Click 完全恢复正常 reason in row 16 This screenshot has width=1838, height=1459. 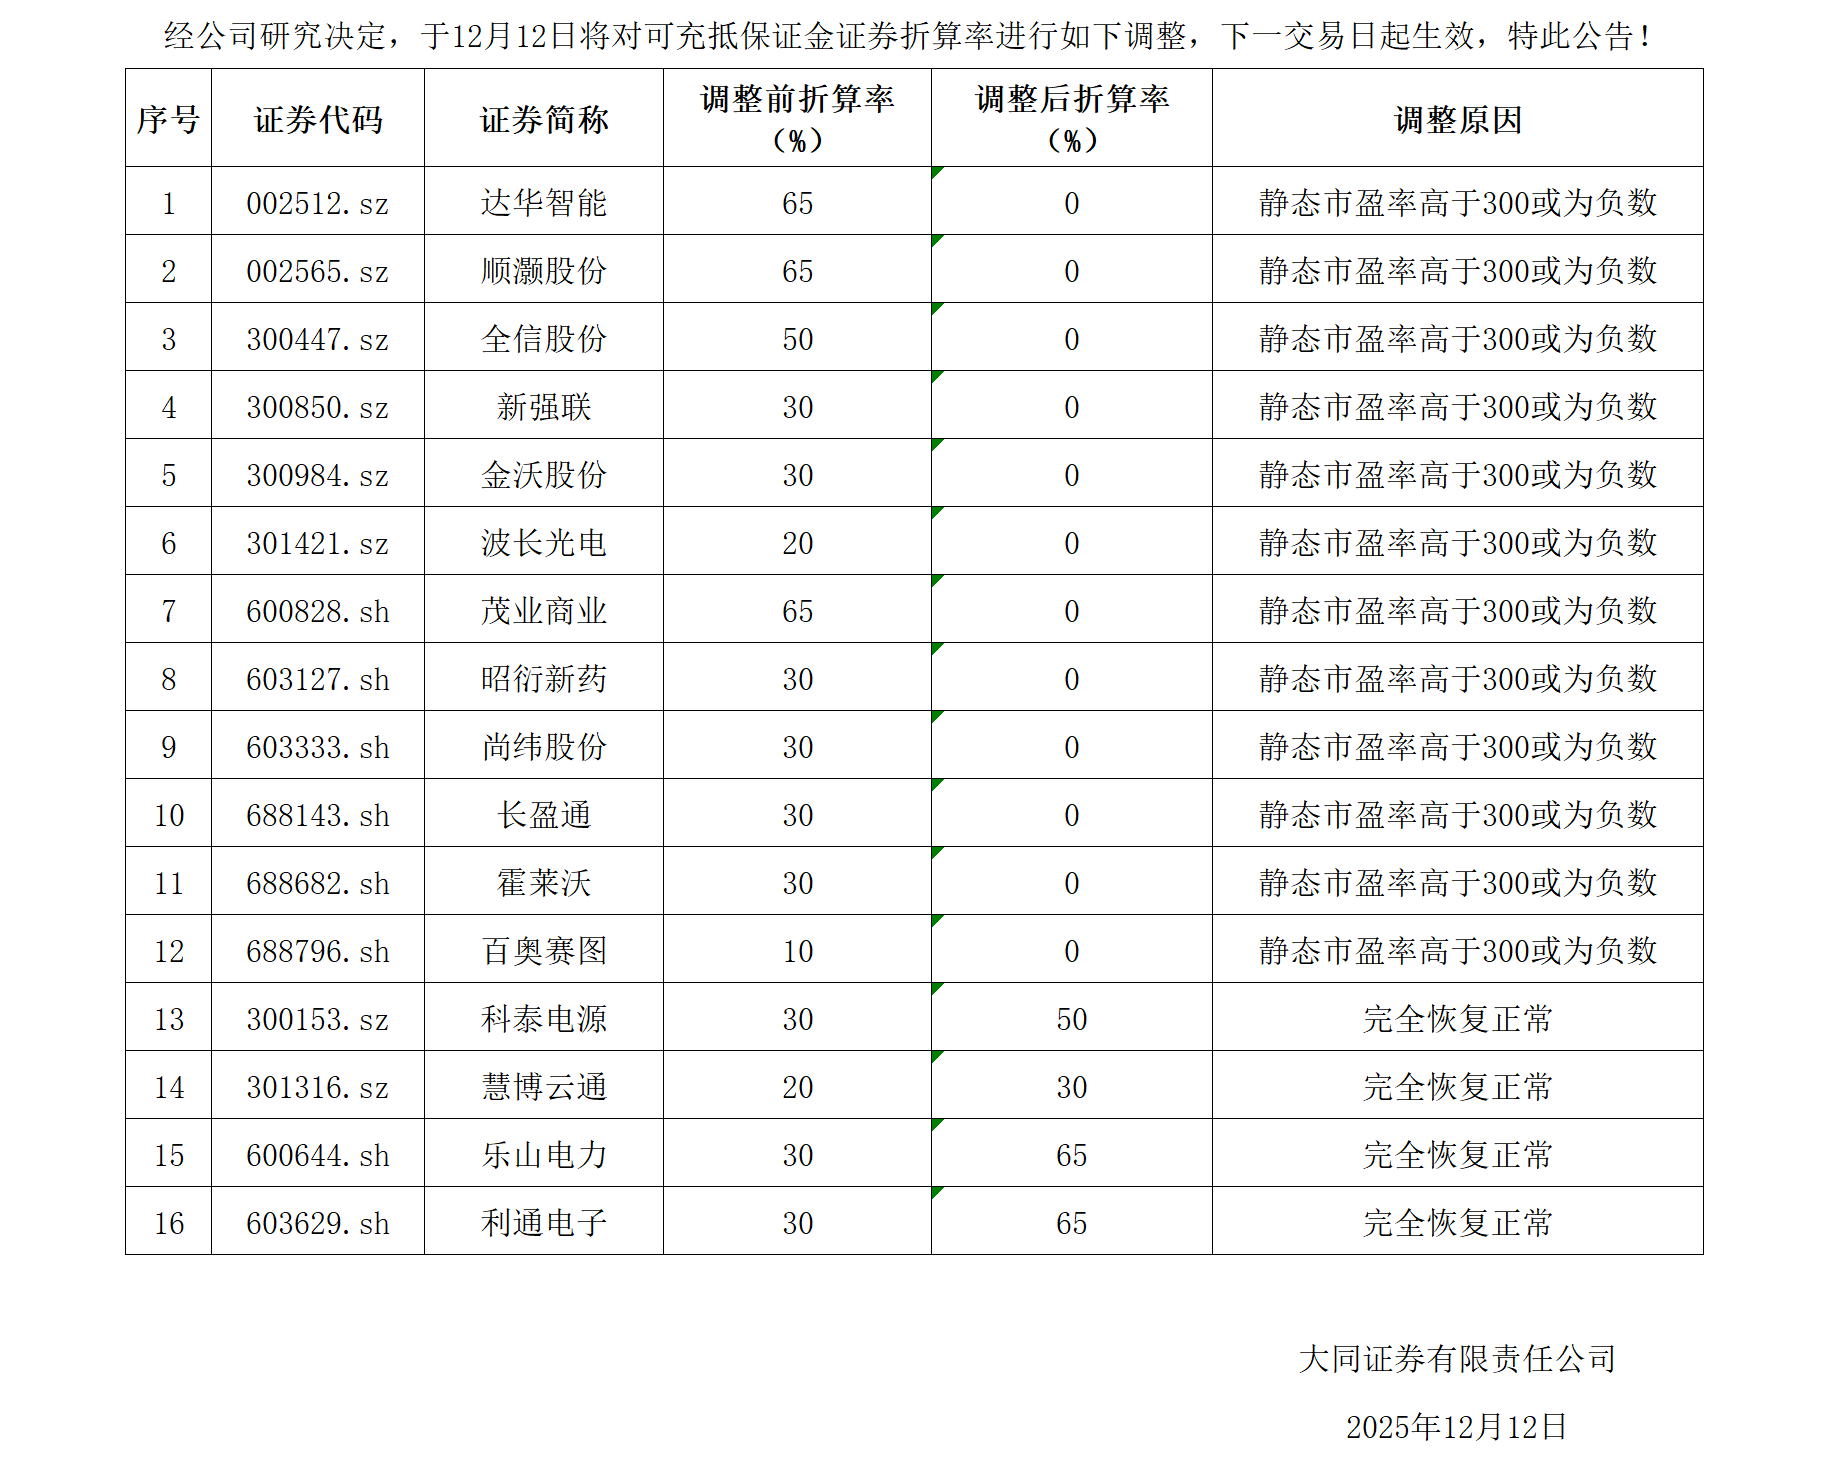(x=1457, y=1223)
